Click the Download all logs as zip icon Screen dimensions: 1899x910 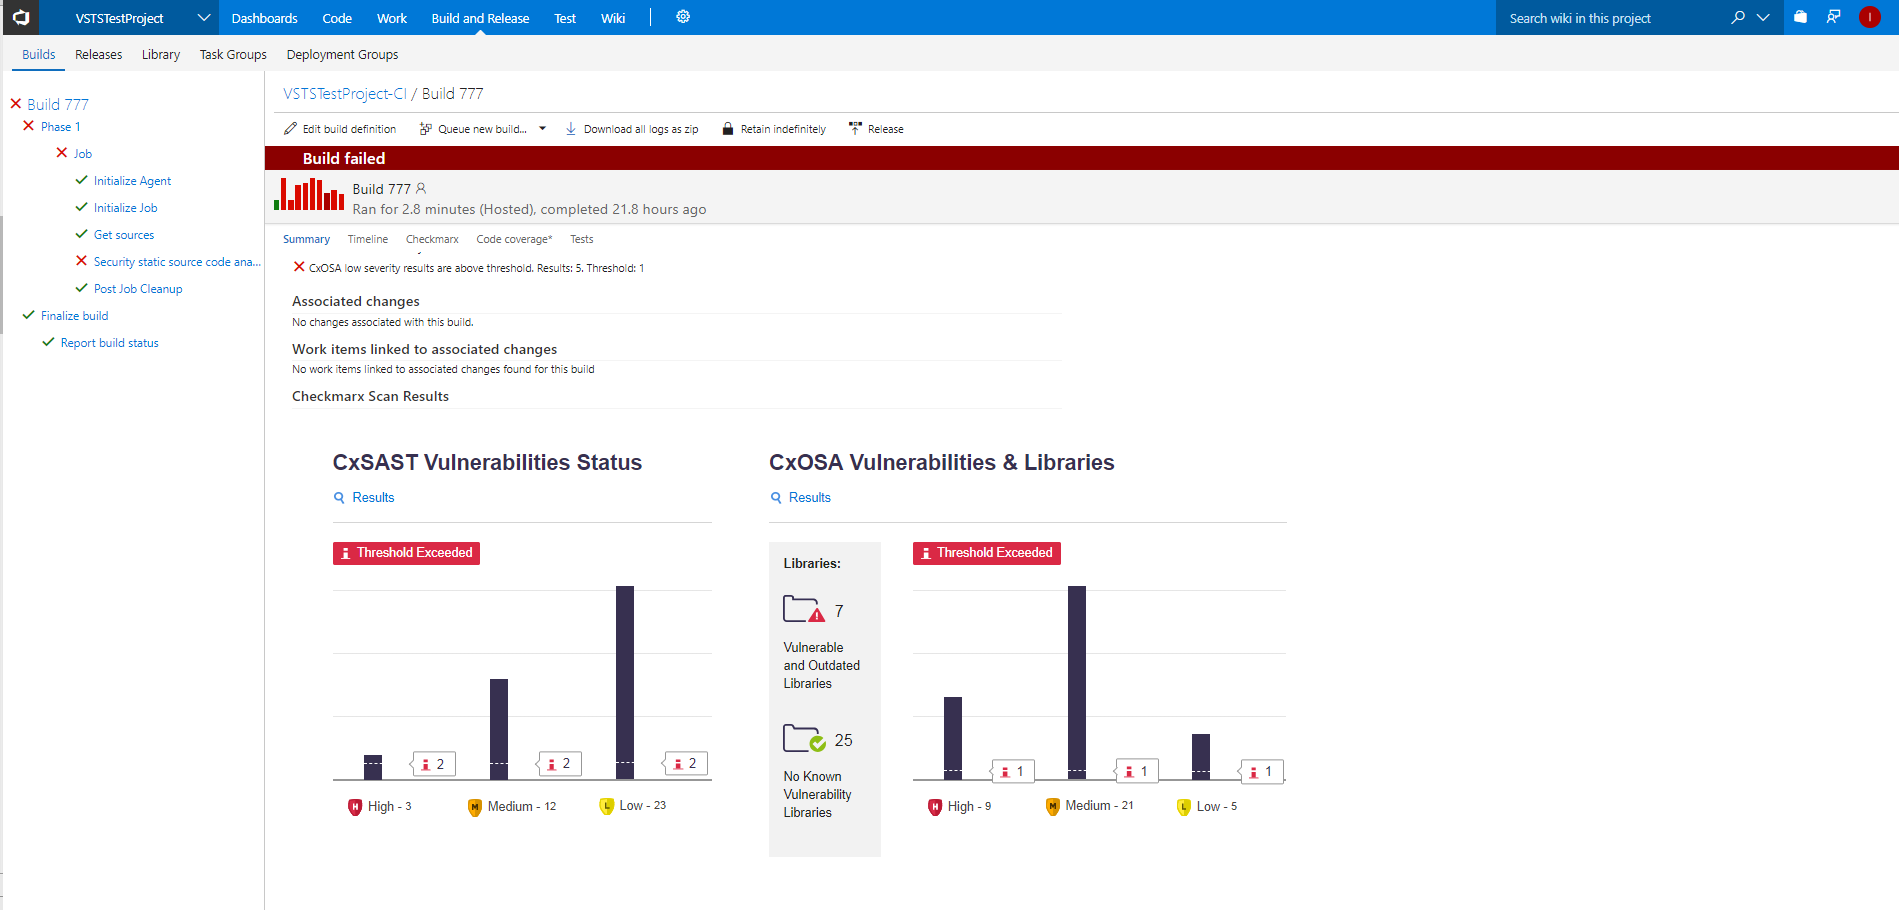570,128
